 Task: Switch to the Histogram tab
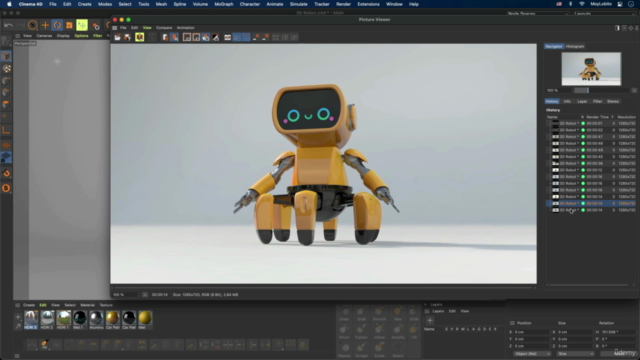pos(575,47)
